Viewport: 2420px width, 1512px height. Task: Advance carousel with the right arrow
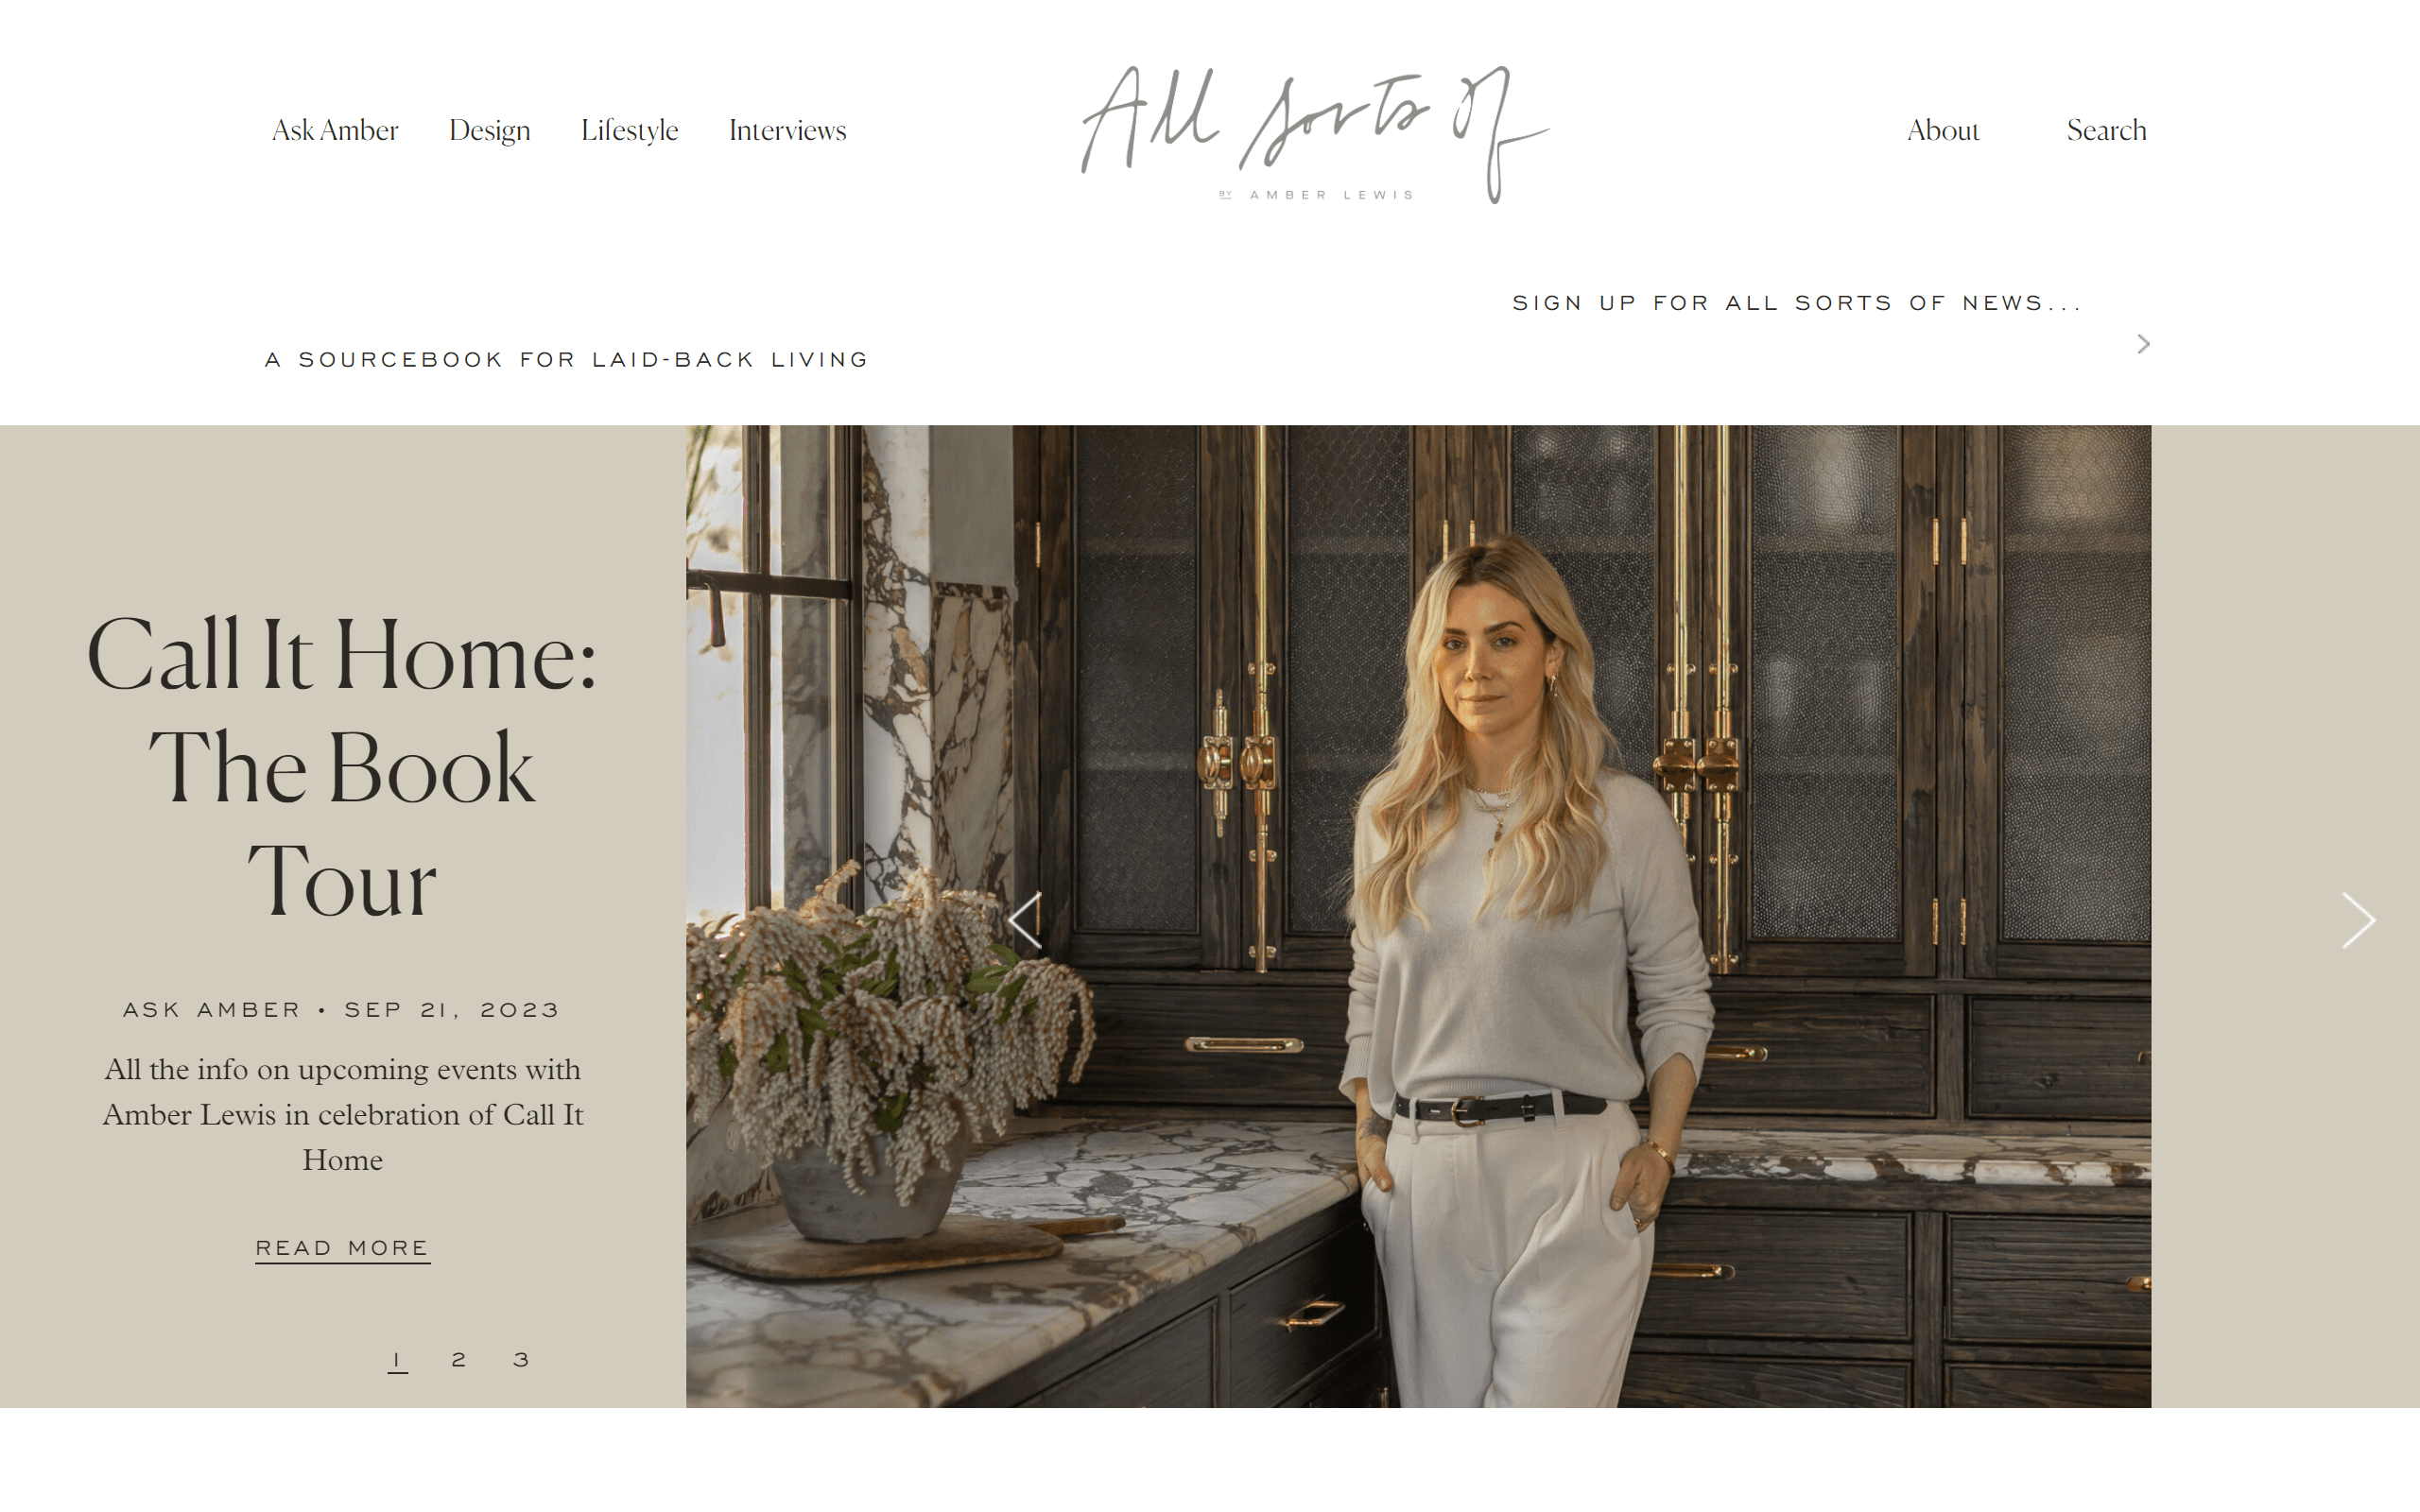click(x=2358, y=920)
